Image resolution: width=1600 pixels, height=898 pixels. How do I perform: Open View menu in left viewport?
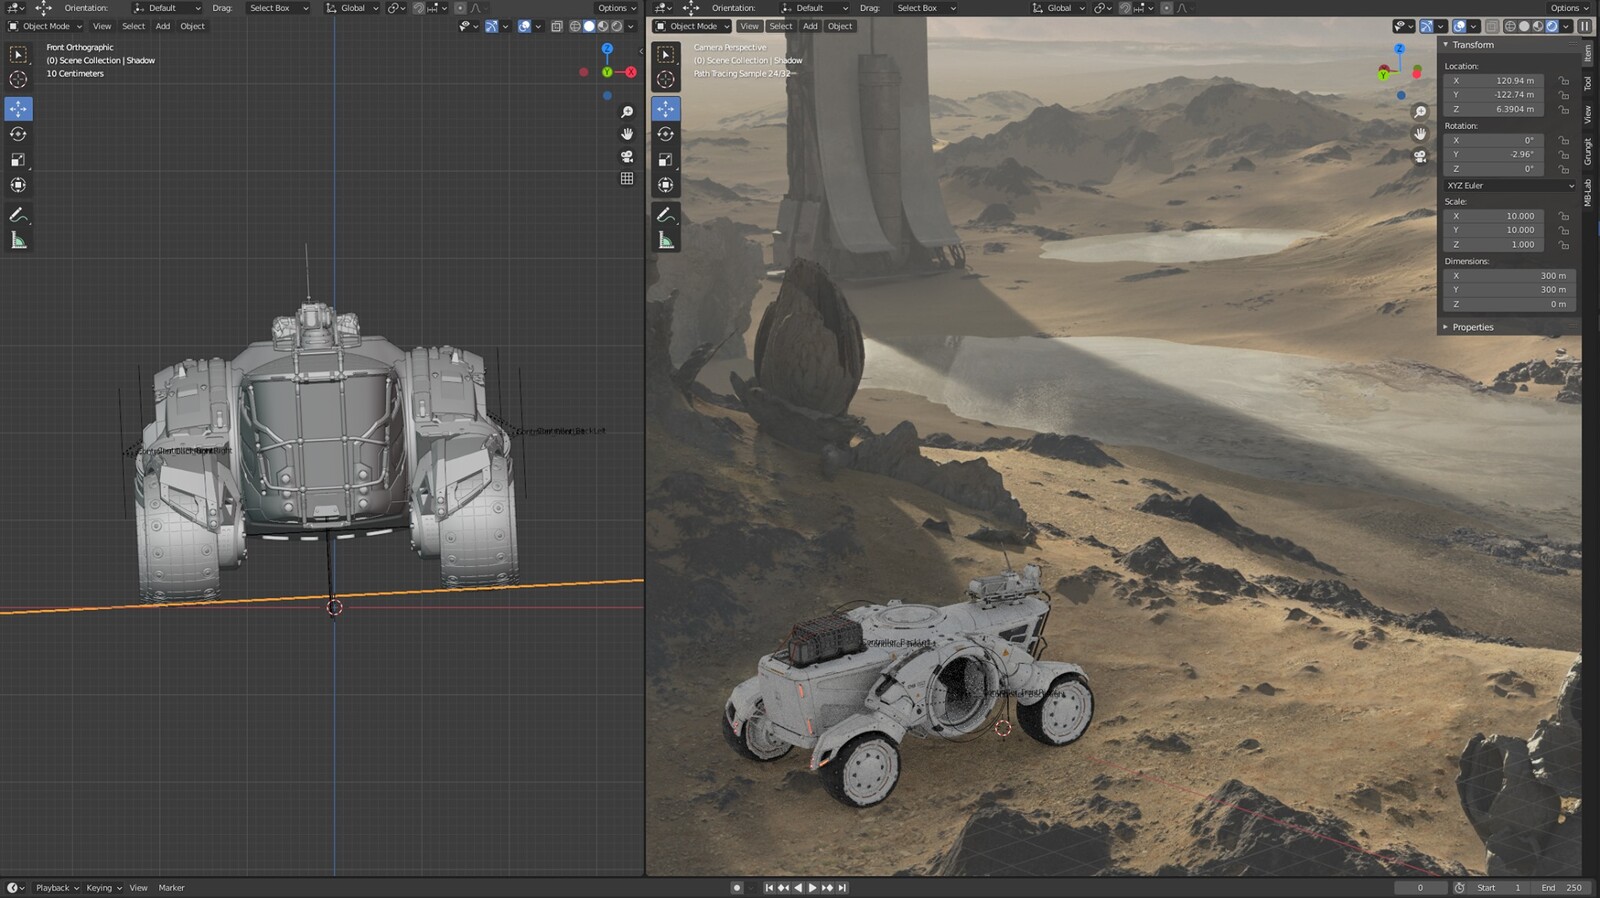[x=102, y=26]
